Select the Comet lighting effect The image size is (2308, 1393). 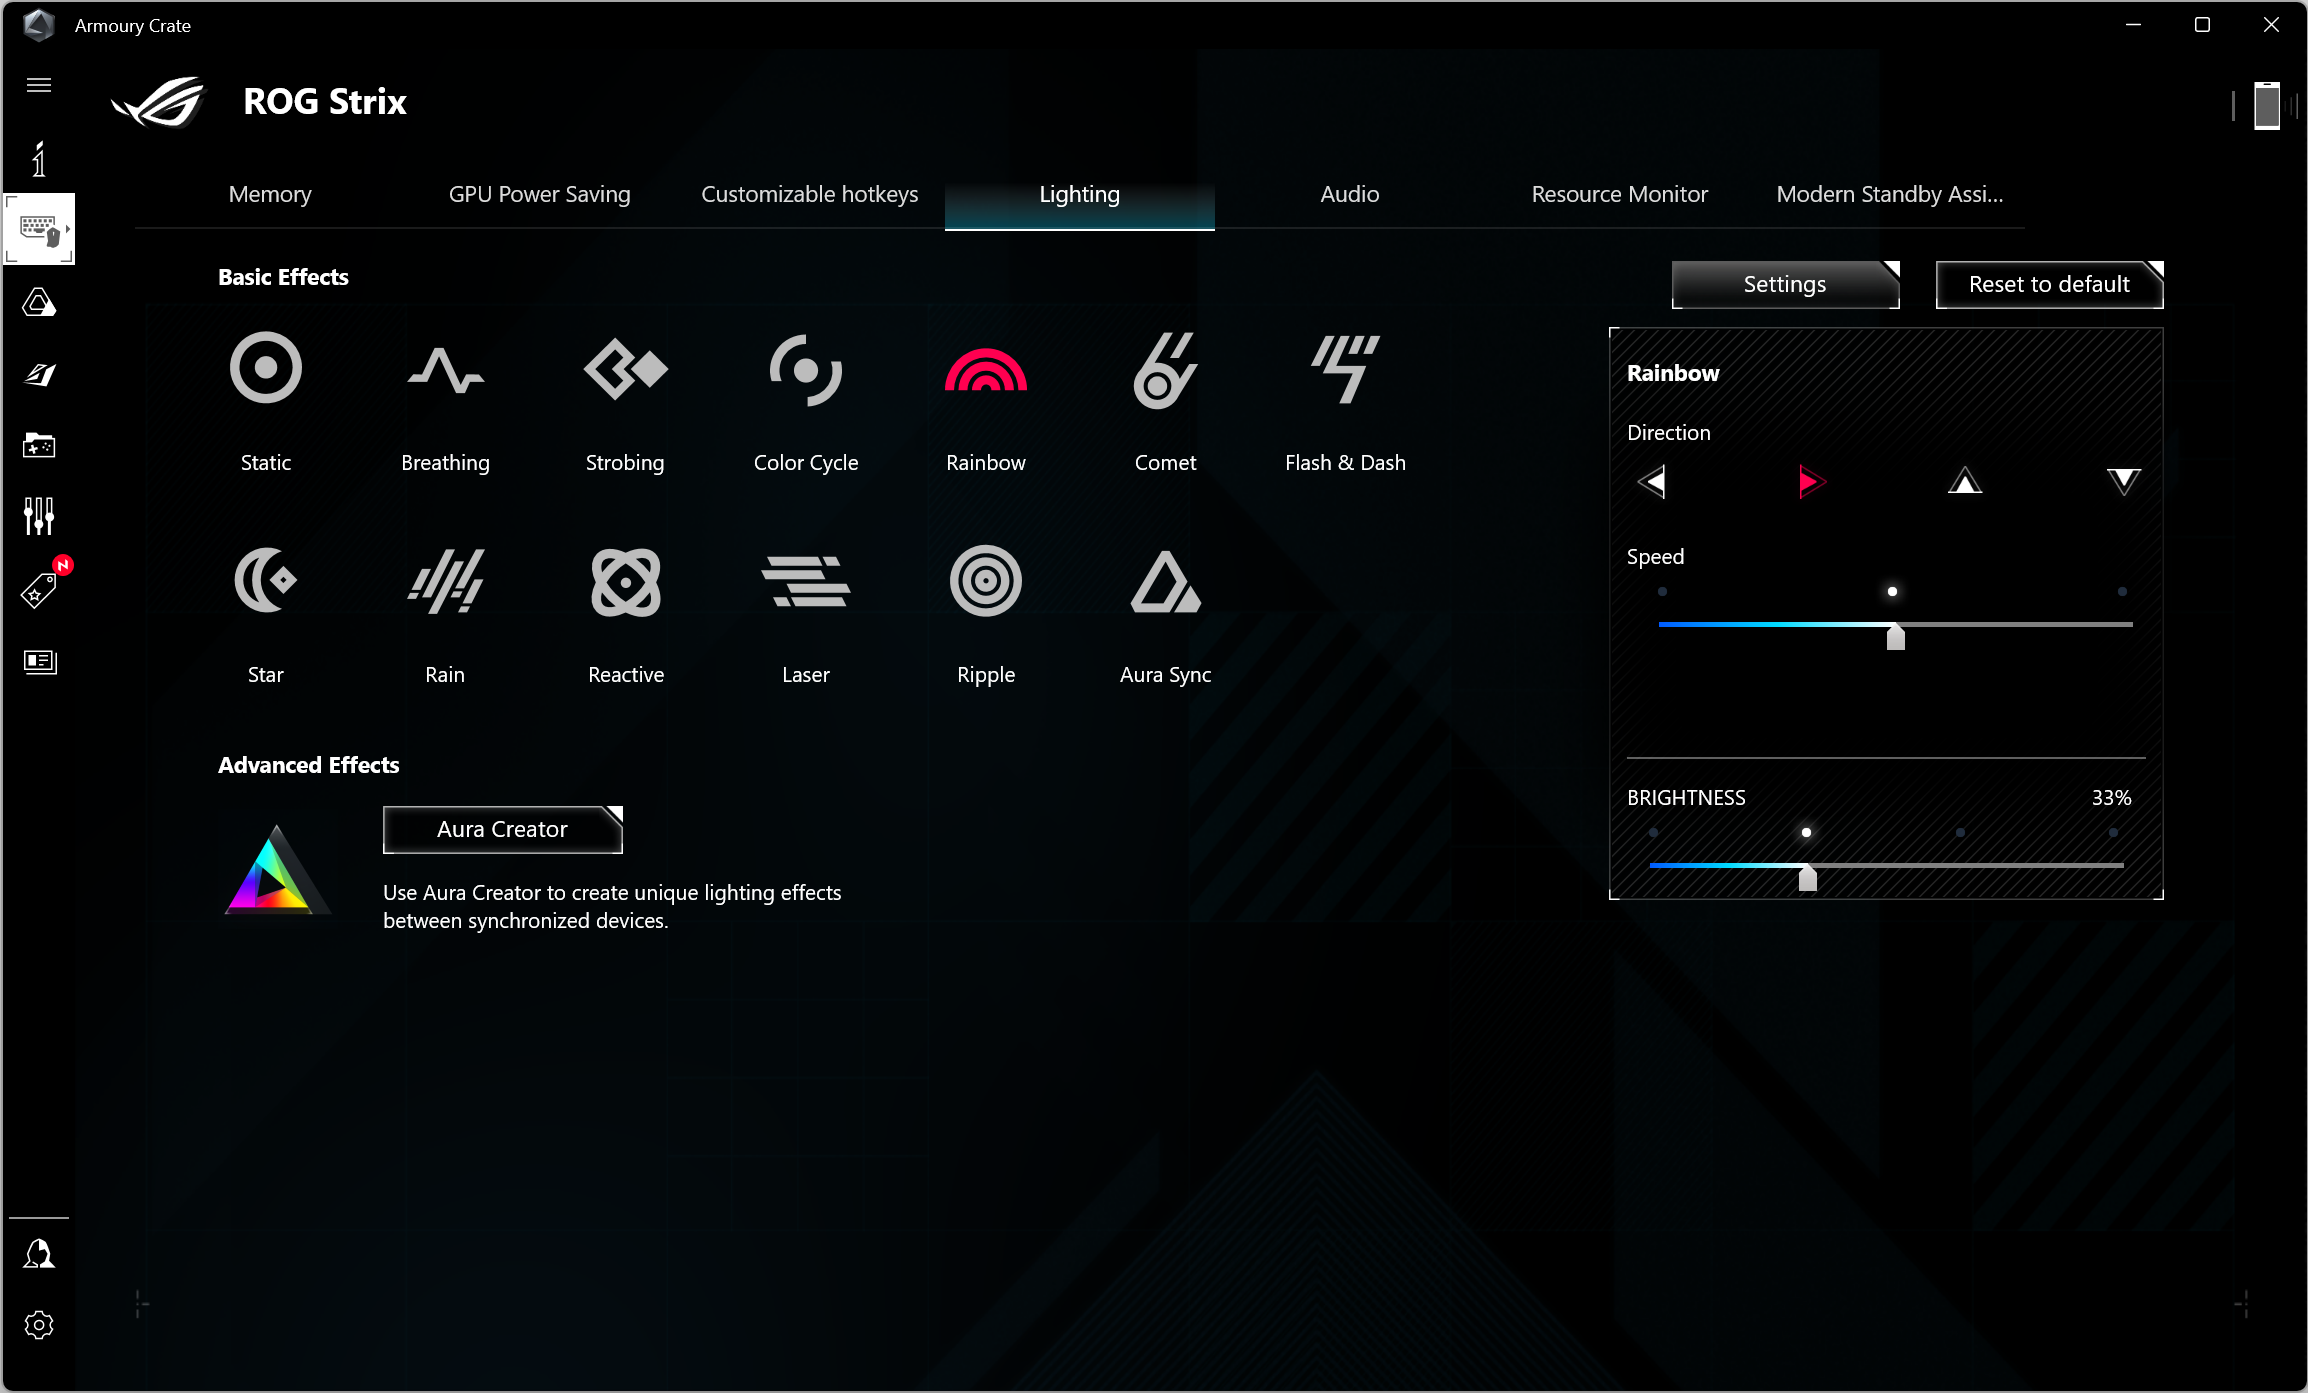click(x=1165, y=369)
